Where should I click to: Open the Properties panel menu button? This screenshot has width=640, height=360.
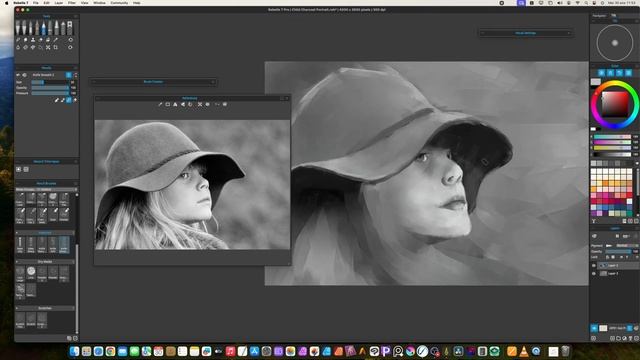(x=76, y=68)
